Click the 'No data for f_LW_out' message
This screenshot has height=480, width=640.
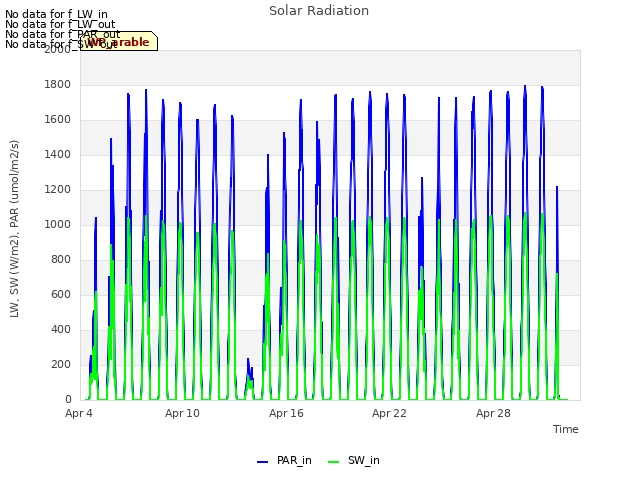(60, 24)
